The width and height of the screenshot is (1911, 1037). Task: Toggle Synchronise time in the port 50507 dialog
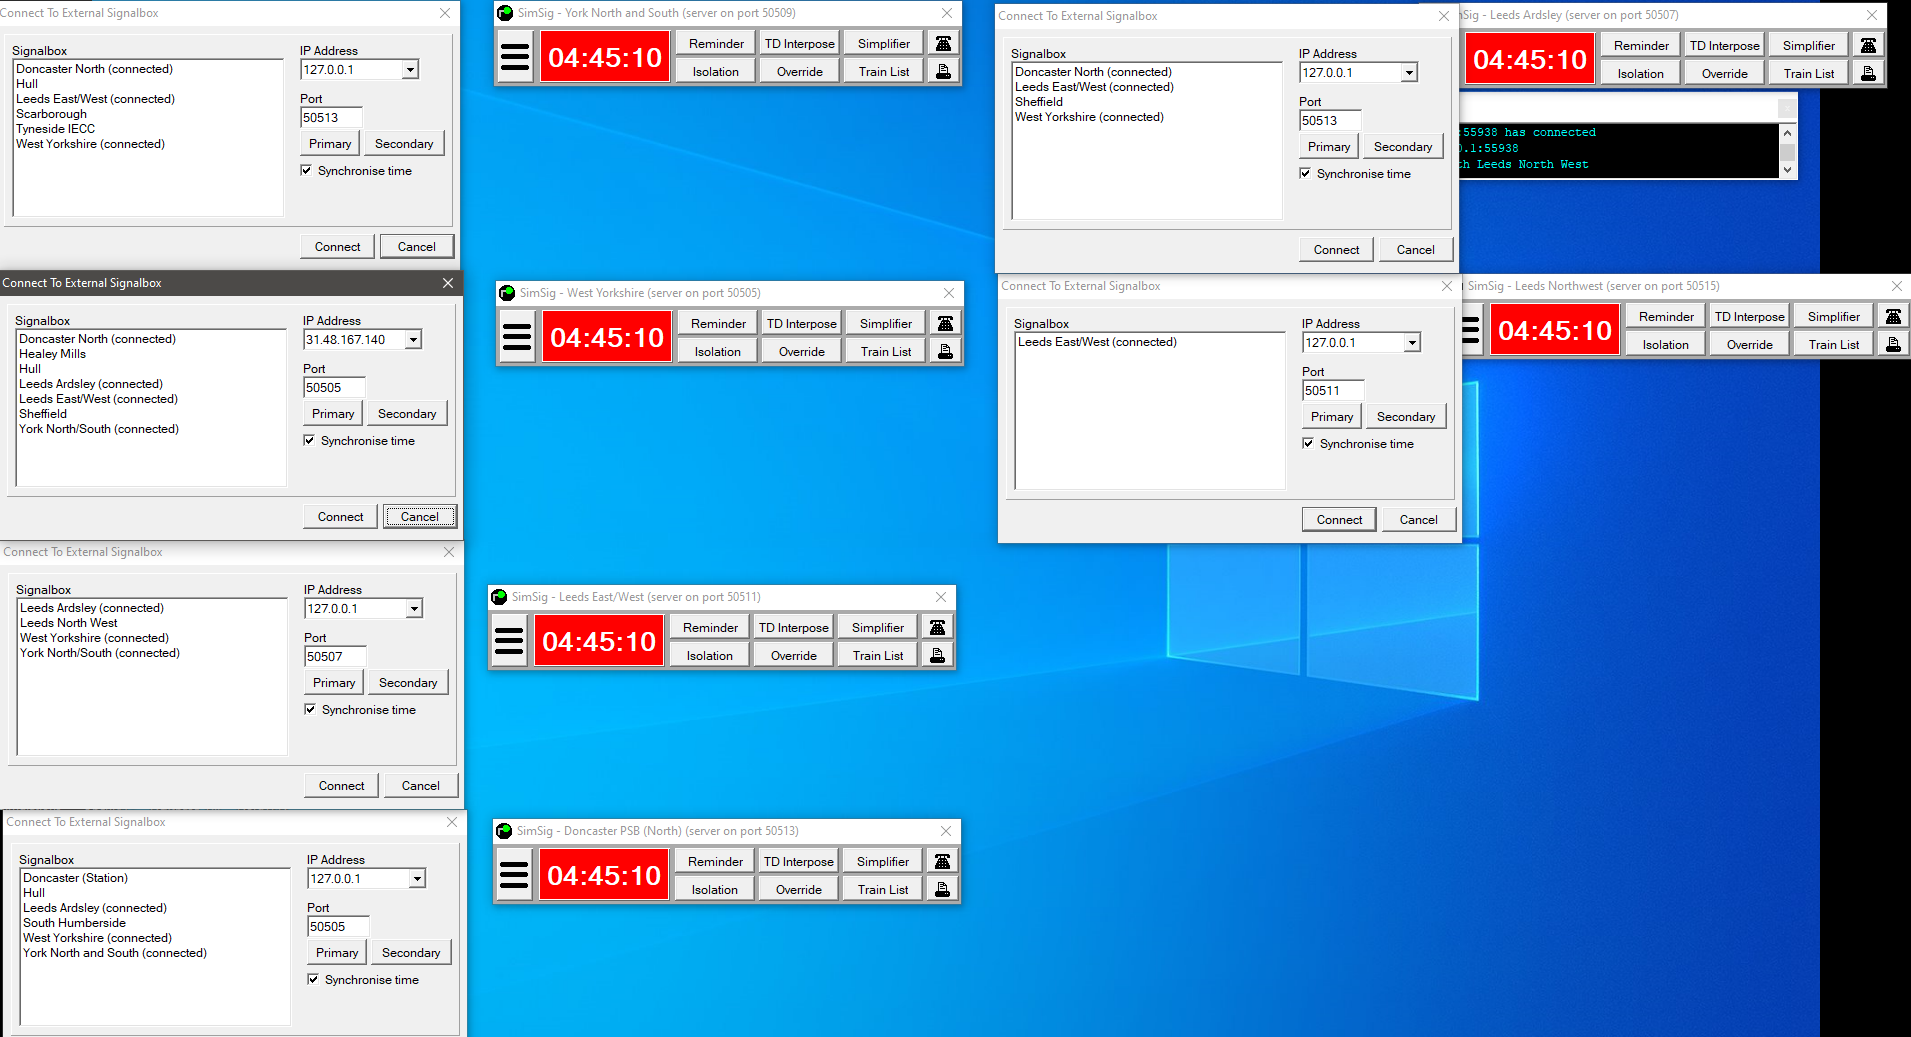pyautogui.click(x=360, y=710)
